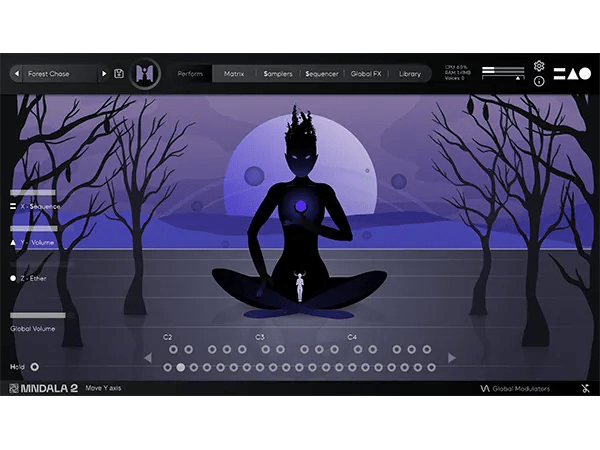600x450 pixels.
Task: Click the bars shape icon top right
Action: [559, 73]
